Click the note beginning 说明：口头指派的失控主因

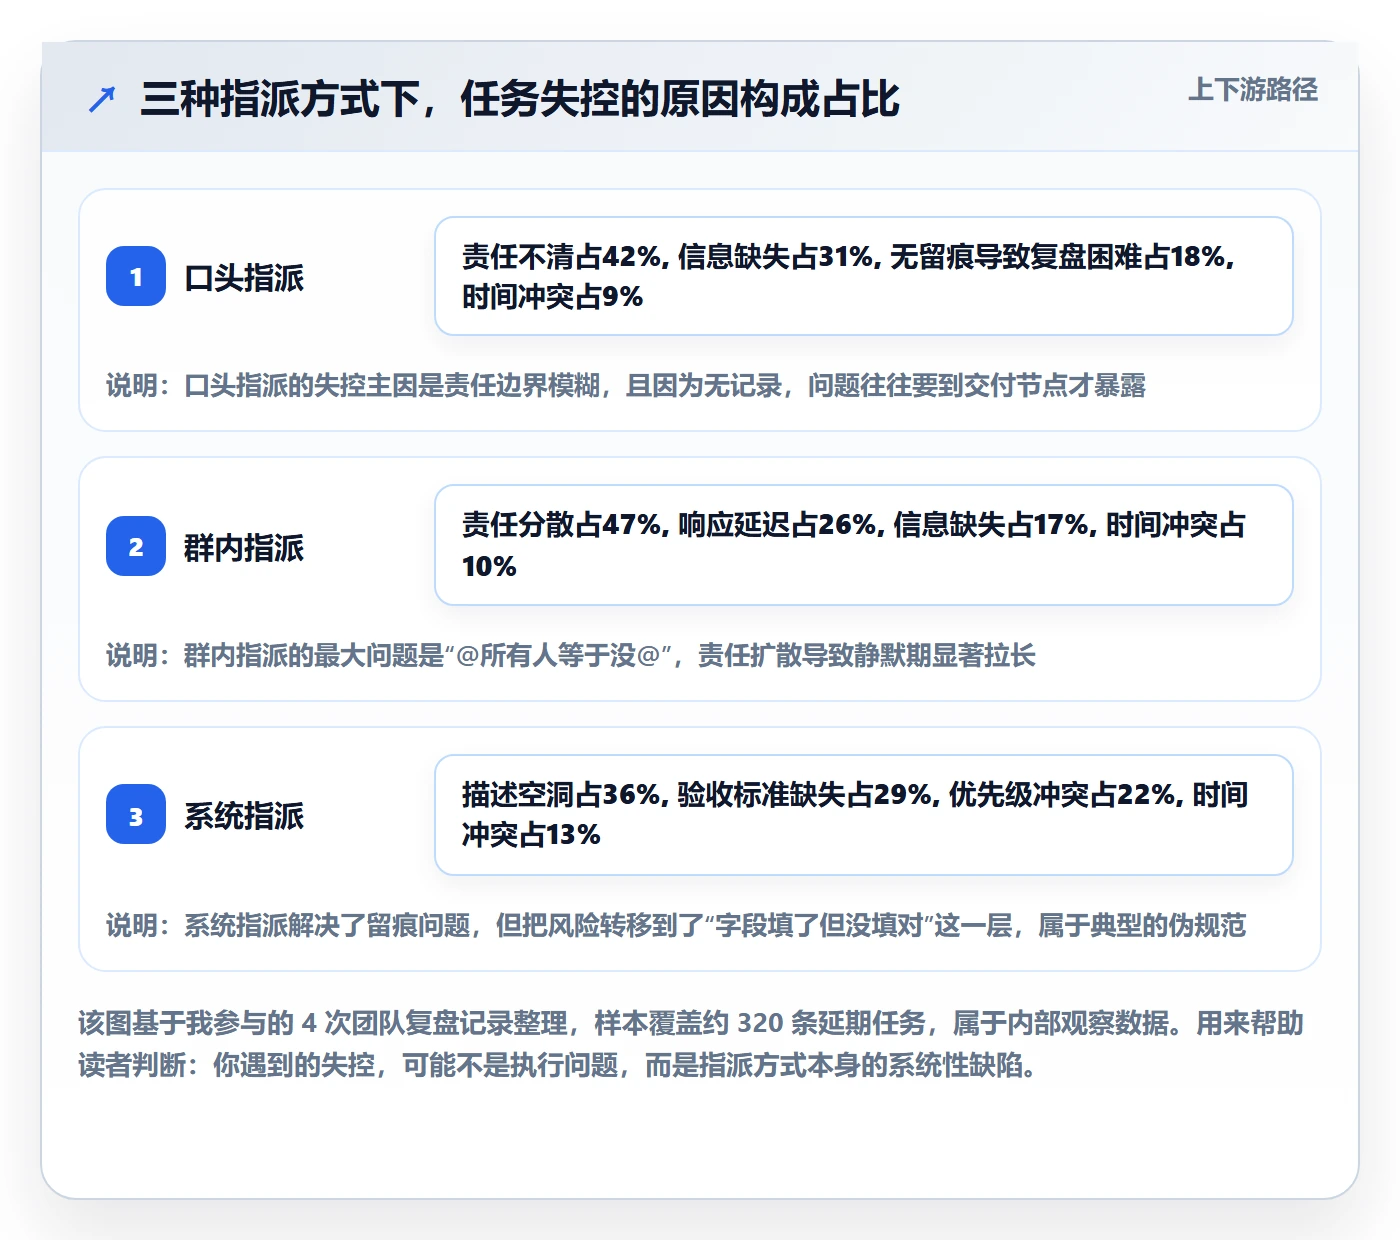click(626, 386)
